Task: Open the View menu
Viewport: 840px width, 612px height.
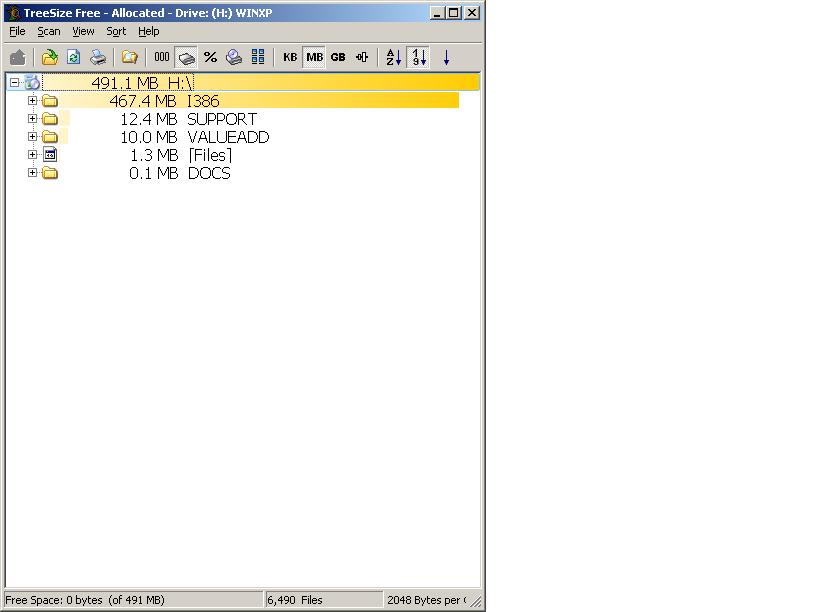Action: point(84,32)
